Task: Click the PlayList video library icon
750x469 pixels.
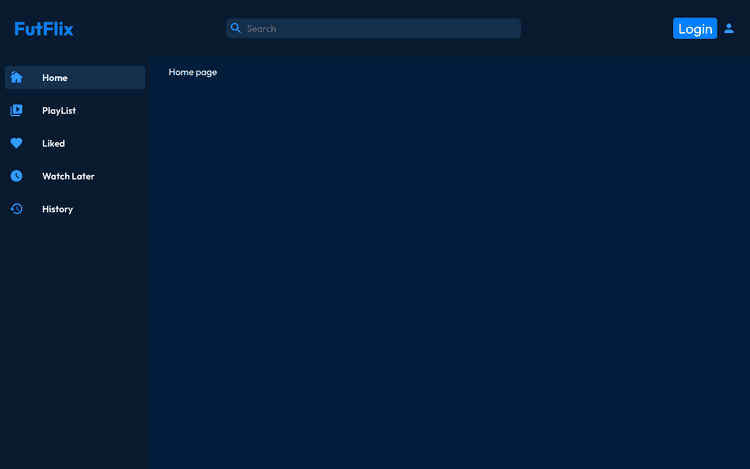Action: (16, 110)
